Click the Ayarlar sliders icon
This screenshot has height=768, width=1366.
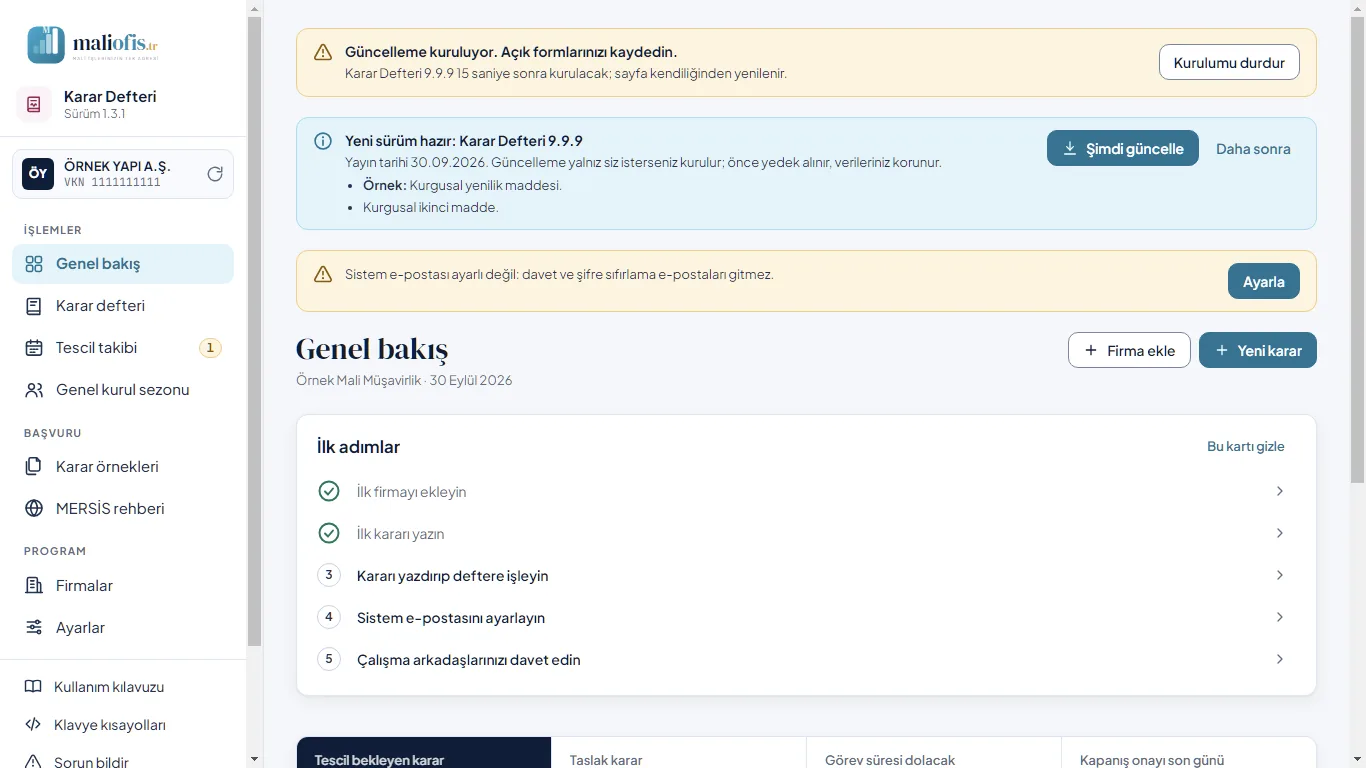pyautogui.click(x=34, y=628)
